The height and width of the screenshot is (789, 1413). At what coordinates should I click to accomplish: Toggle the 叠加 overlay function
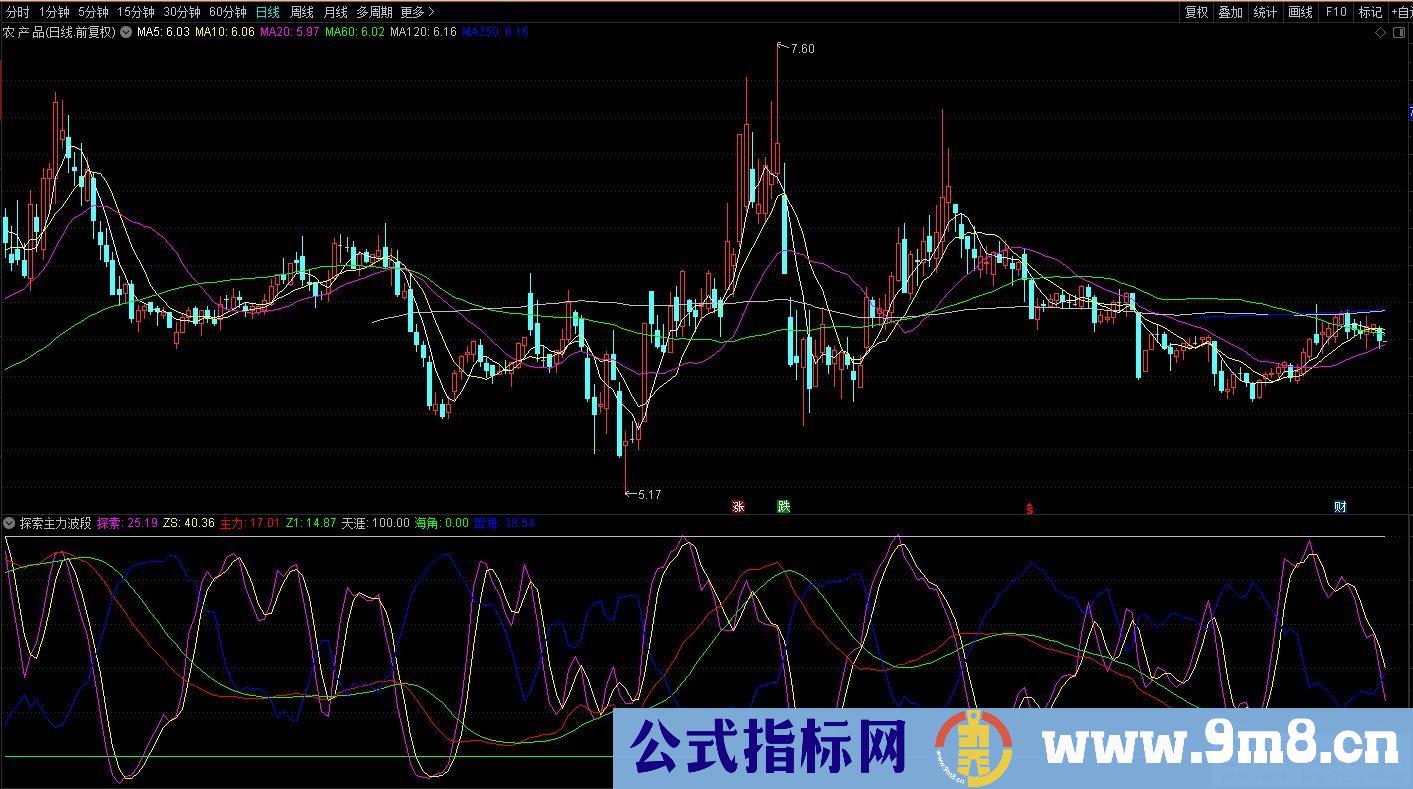point(1229,12)
